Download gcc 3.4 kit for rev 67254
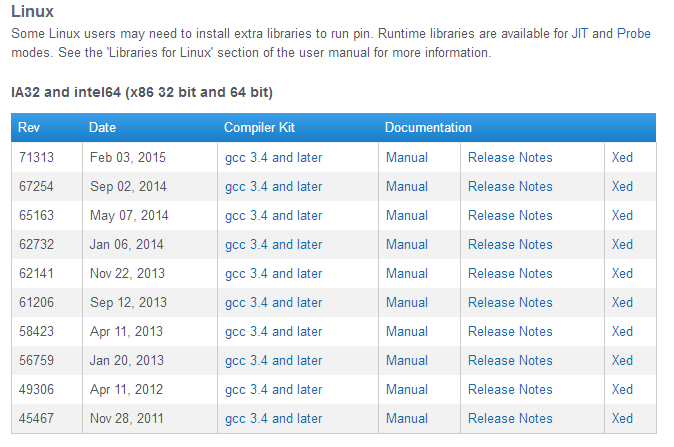This screenshot has width=674, height=447. (x=273, y=187)
